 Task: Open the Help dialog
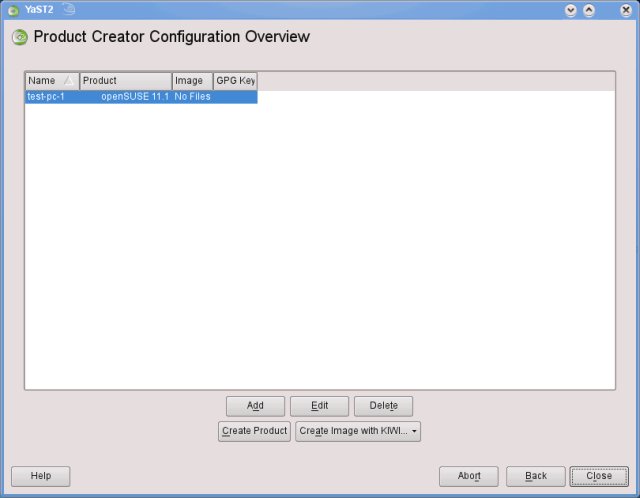coord(41,476)
